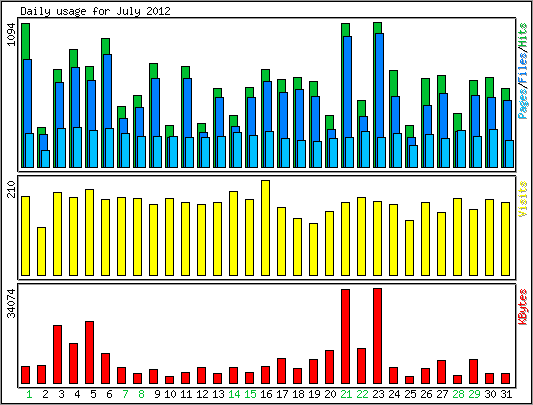
Task: Click day 31 on the x-axis
Action: pyautogui.click(x=506, y=394)
